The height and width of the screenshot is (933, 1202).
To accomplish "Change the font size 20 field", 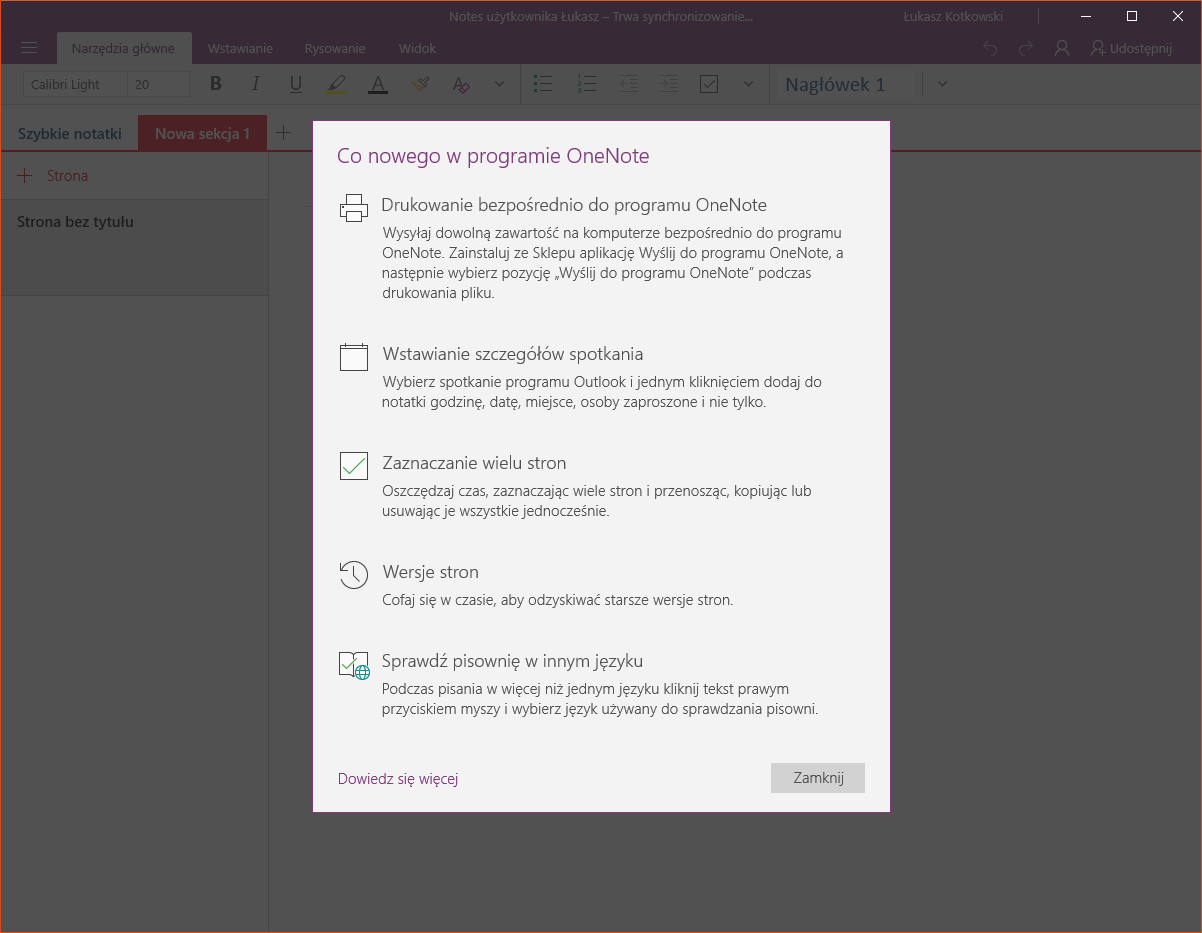I will tap(160, 85).
